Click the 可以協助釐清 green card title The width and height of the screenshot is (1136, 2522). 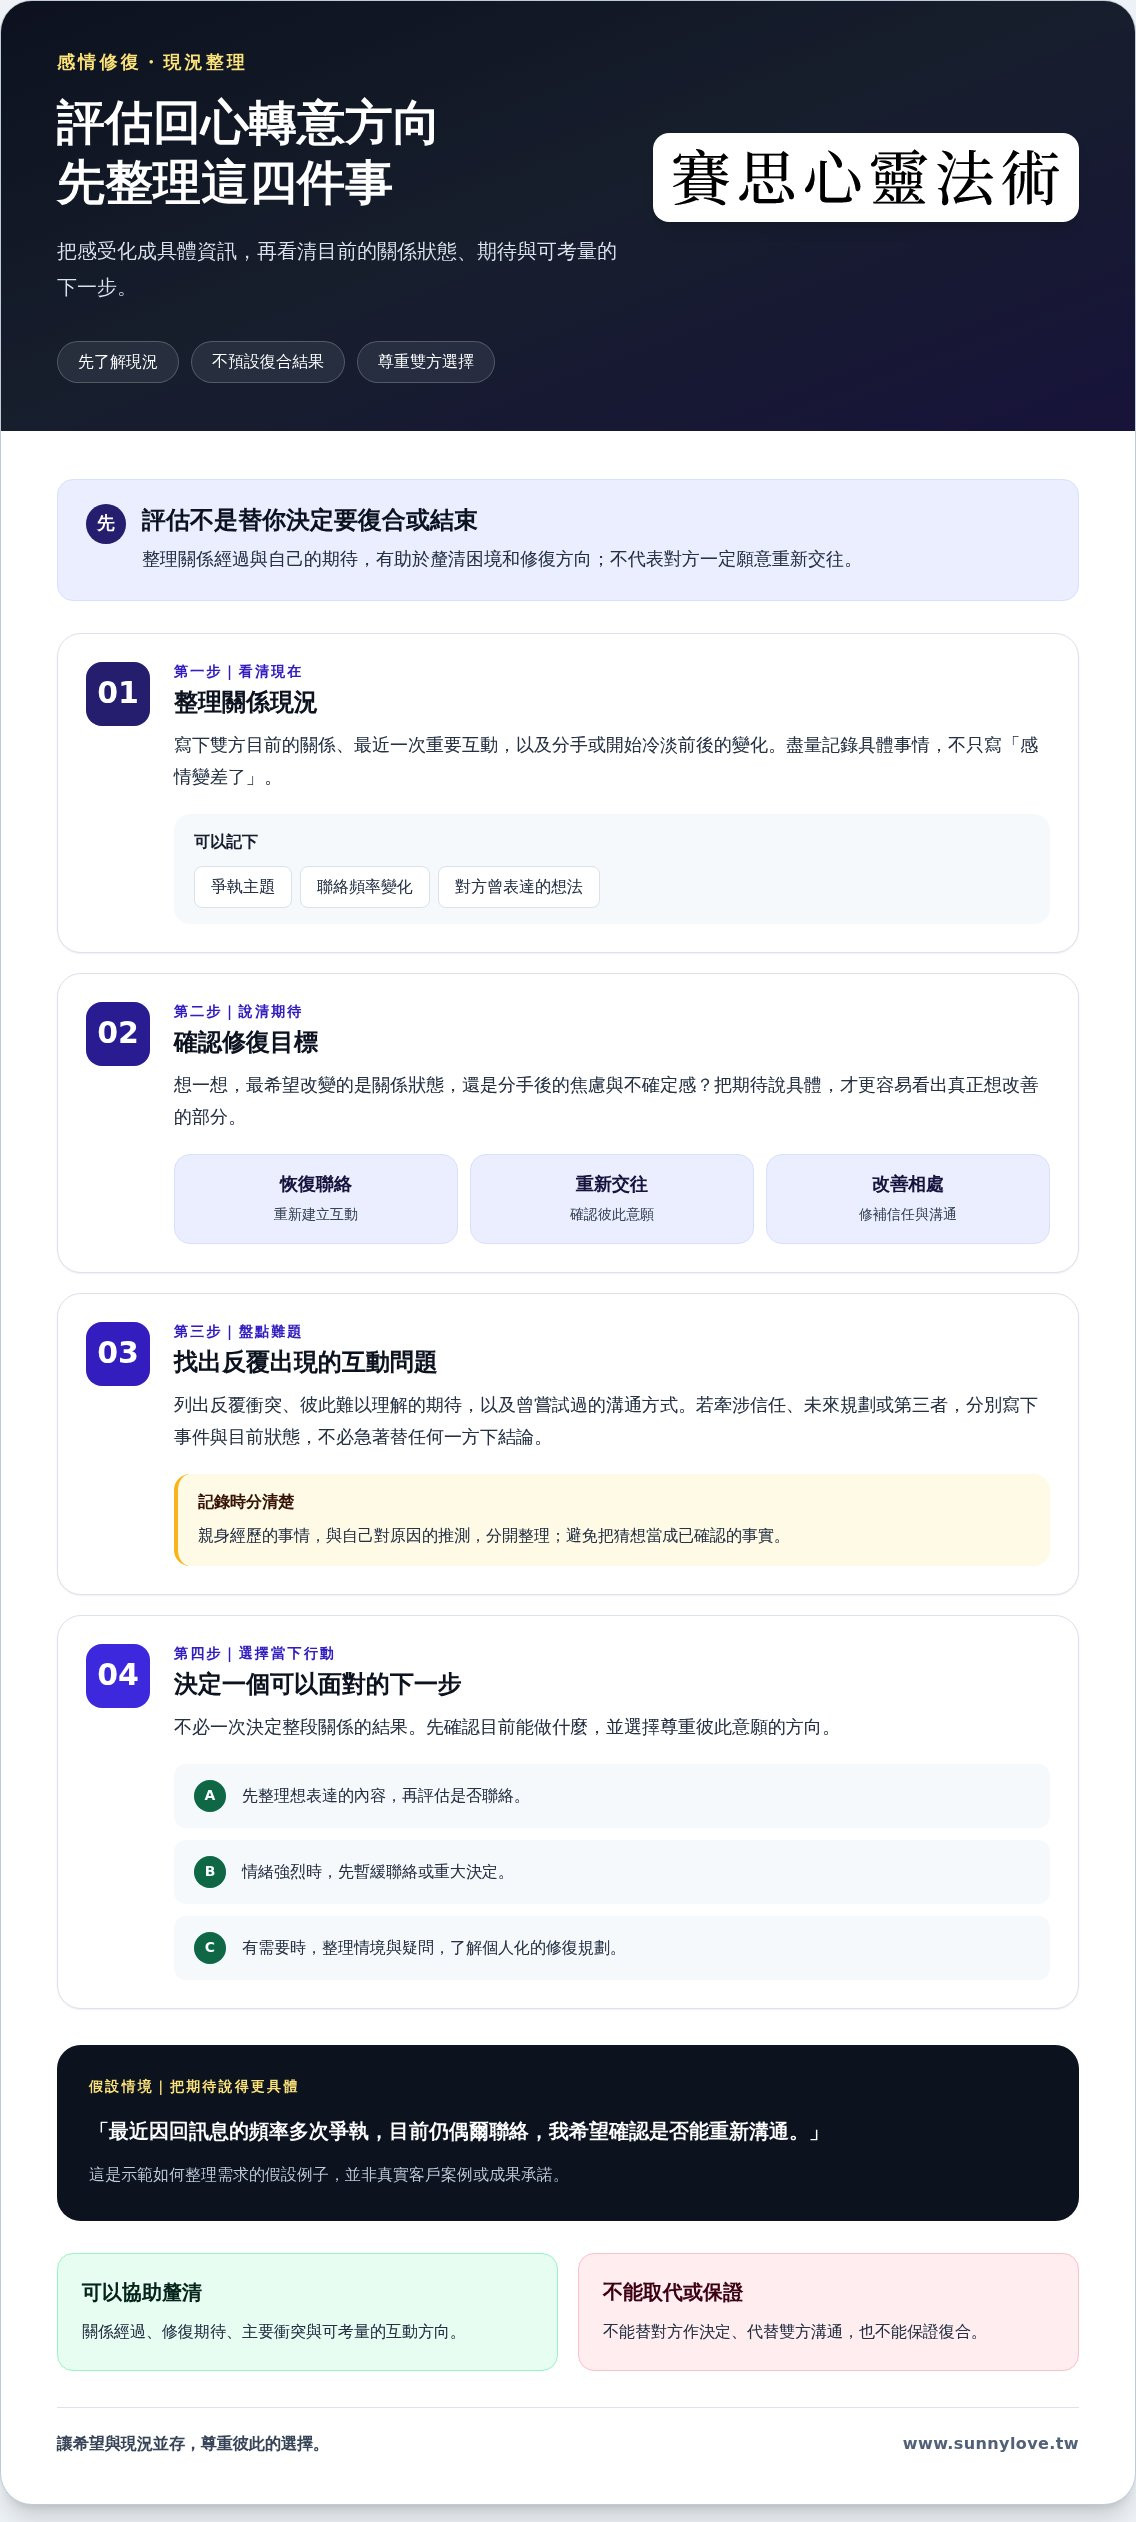pos(142,2292)
